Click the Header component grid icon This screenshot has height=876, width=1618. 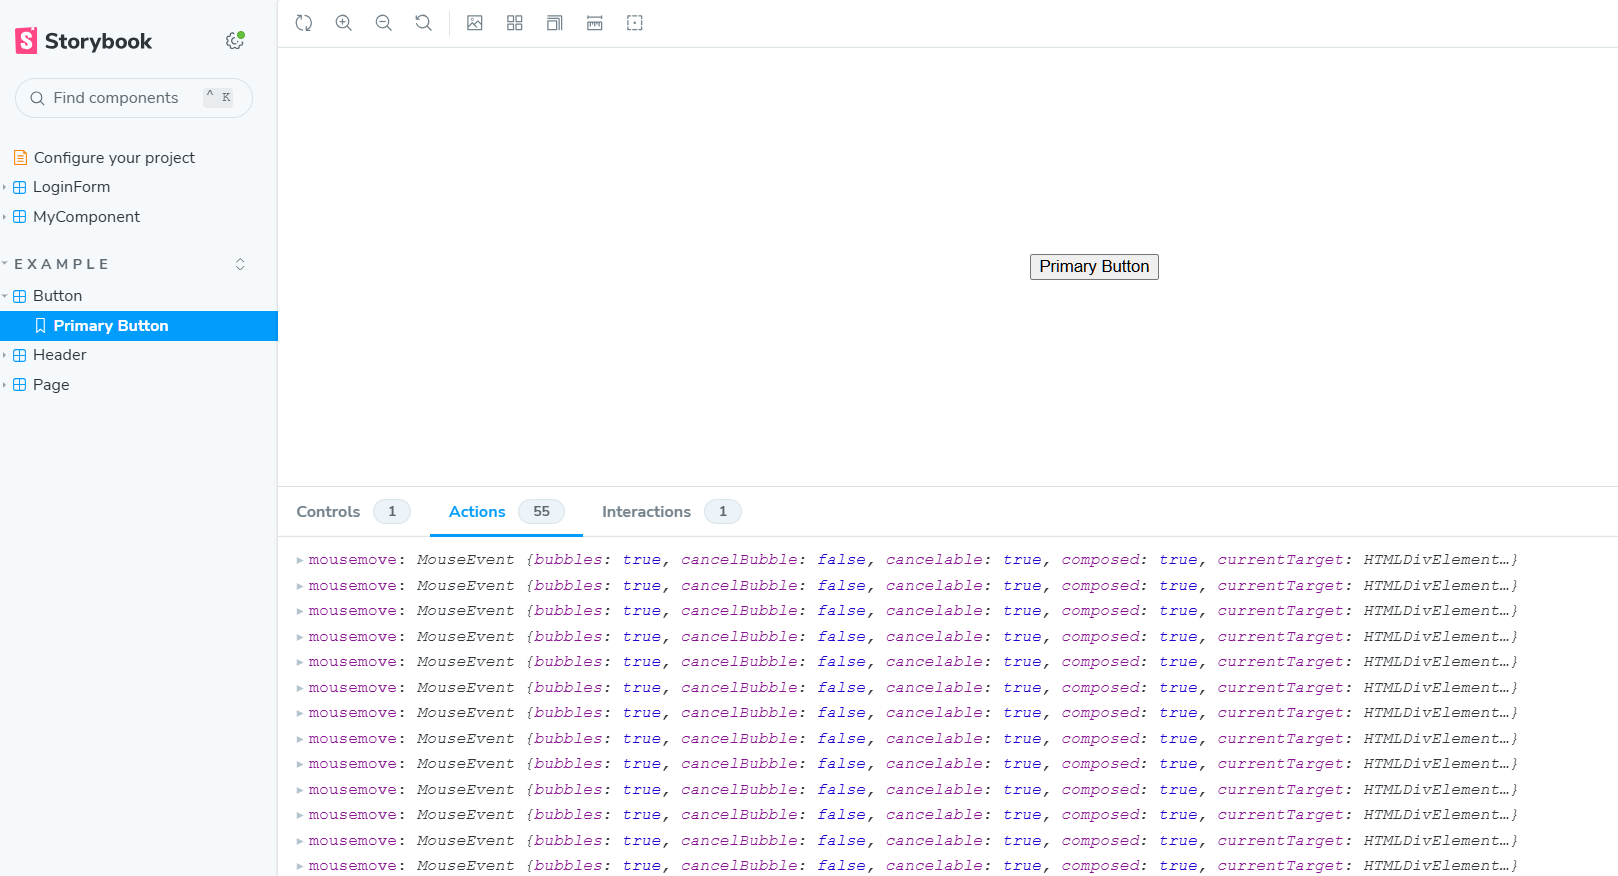pyautogui.click(x=19, y=355)
